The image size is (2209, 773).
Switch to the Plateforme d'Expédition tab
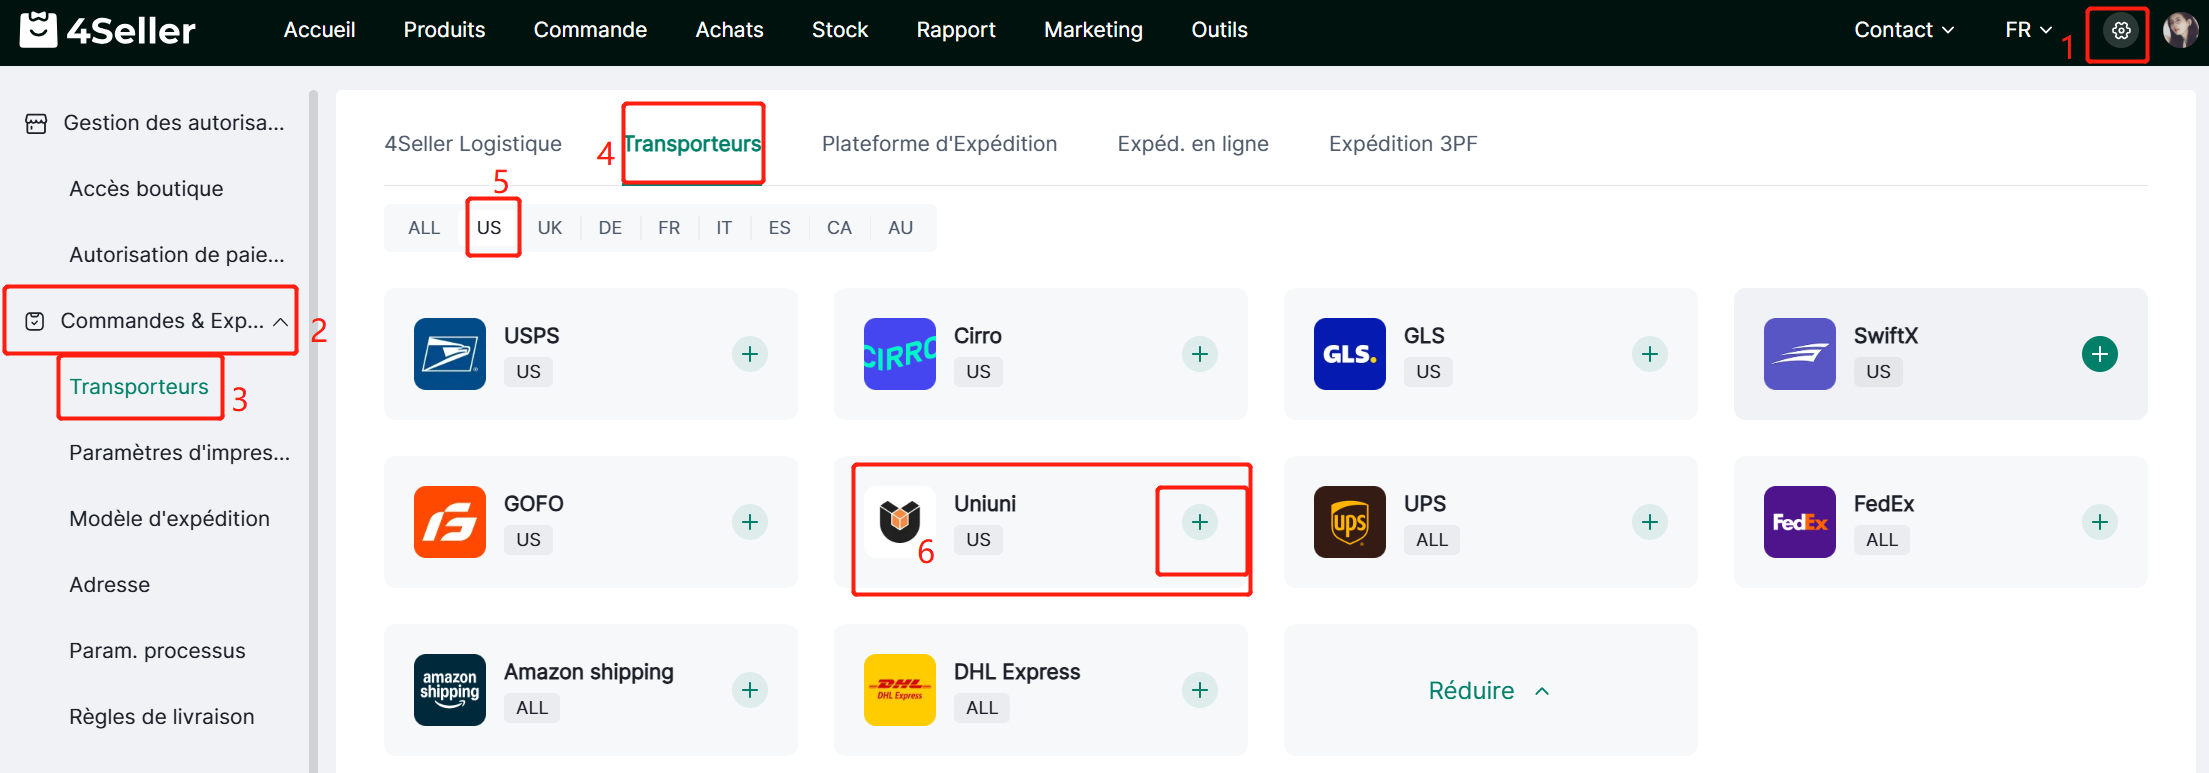pyautogui.click(x=939, y=144)
